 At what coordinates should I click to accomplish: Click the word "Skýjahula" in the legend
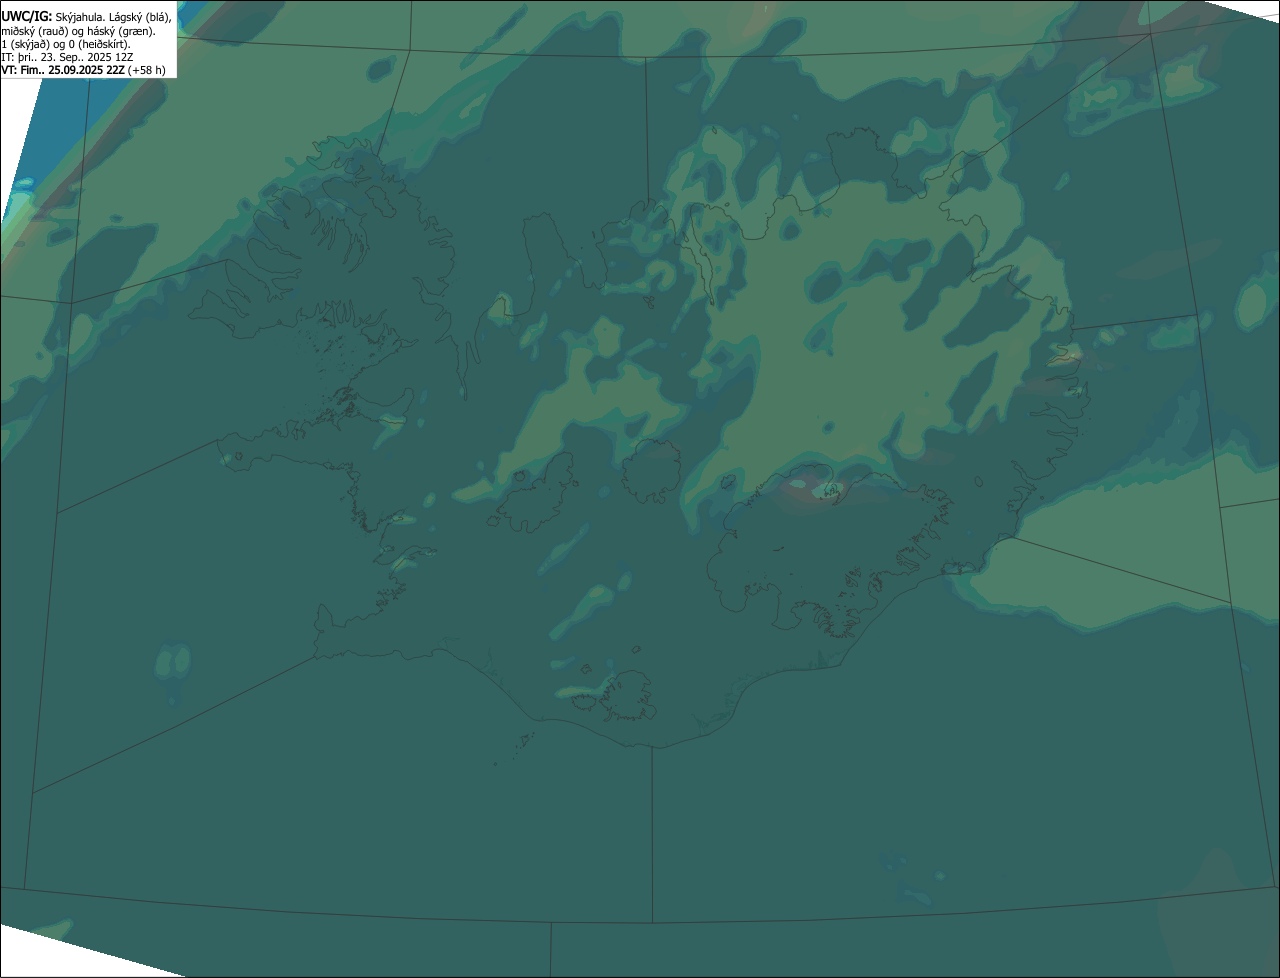coord(78,18)
